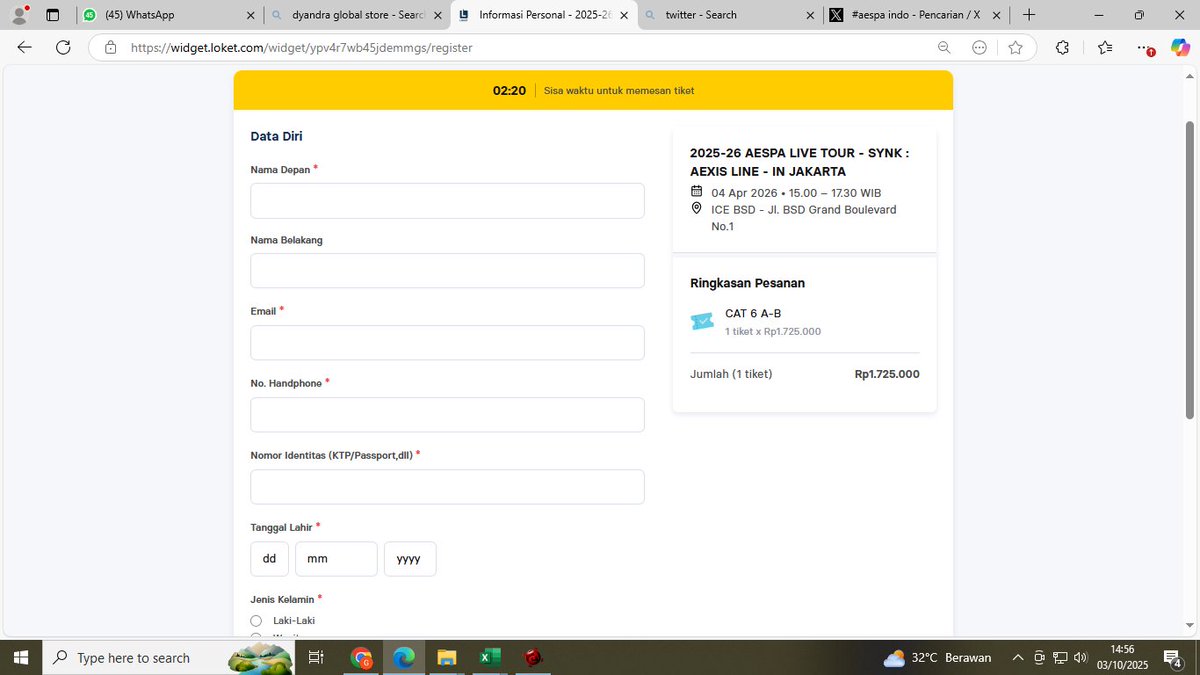Focus the Email input field

click(x=447, y=342)
